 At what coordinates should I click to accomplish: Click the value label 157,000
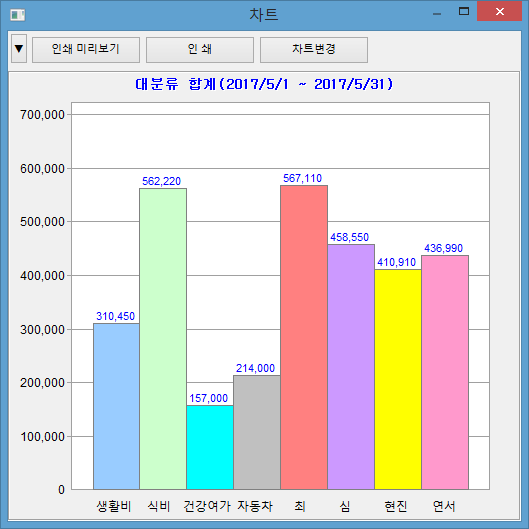coord(208,398)
